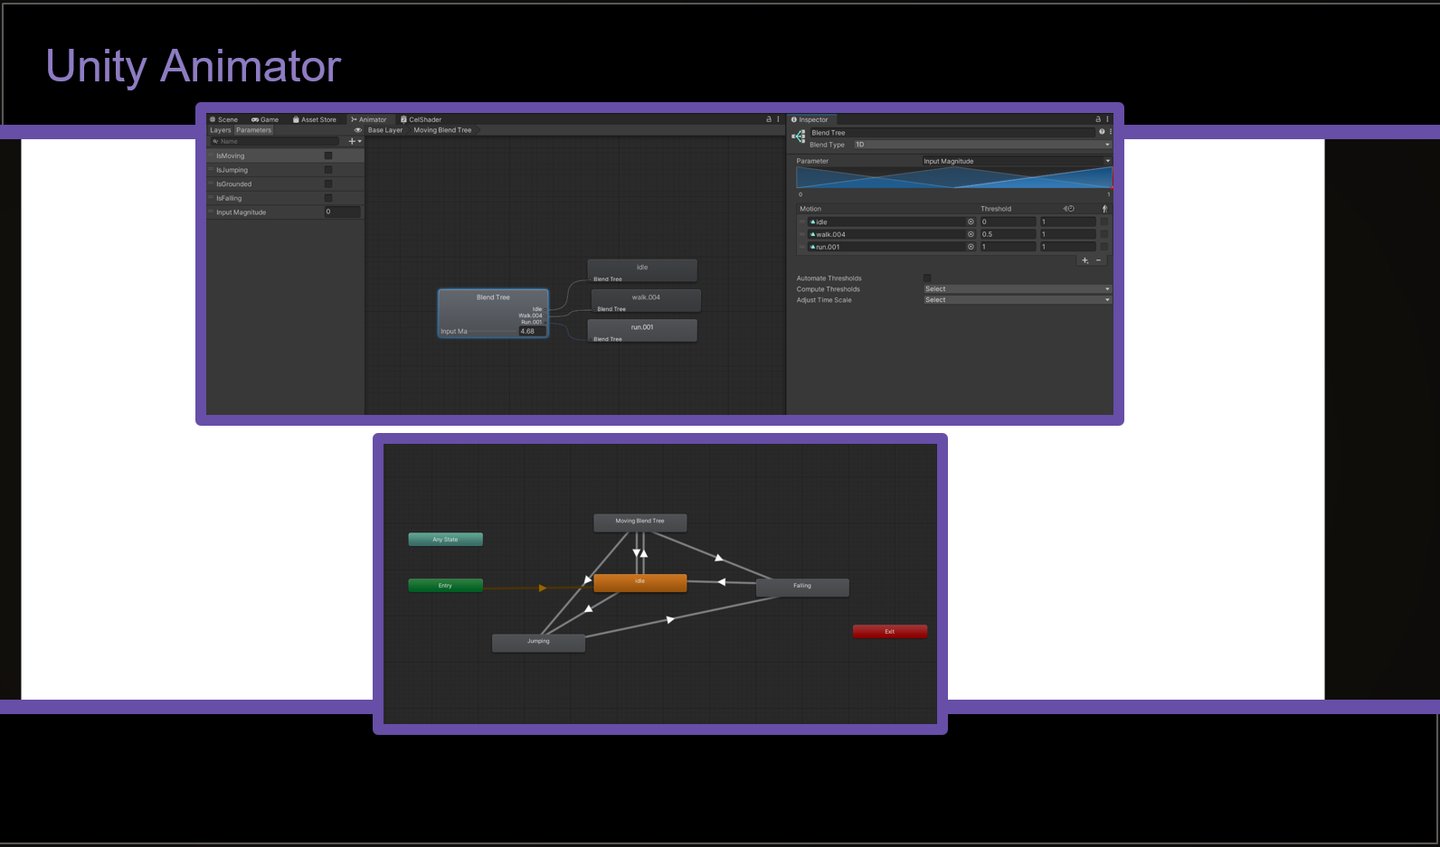
Task: Open the Animator panel three-dot menu
Action: pos(779,119)
